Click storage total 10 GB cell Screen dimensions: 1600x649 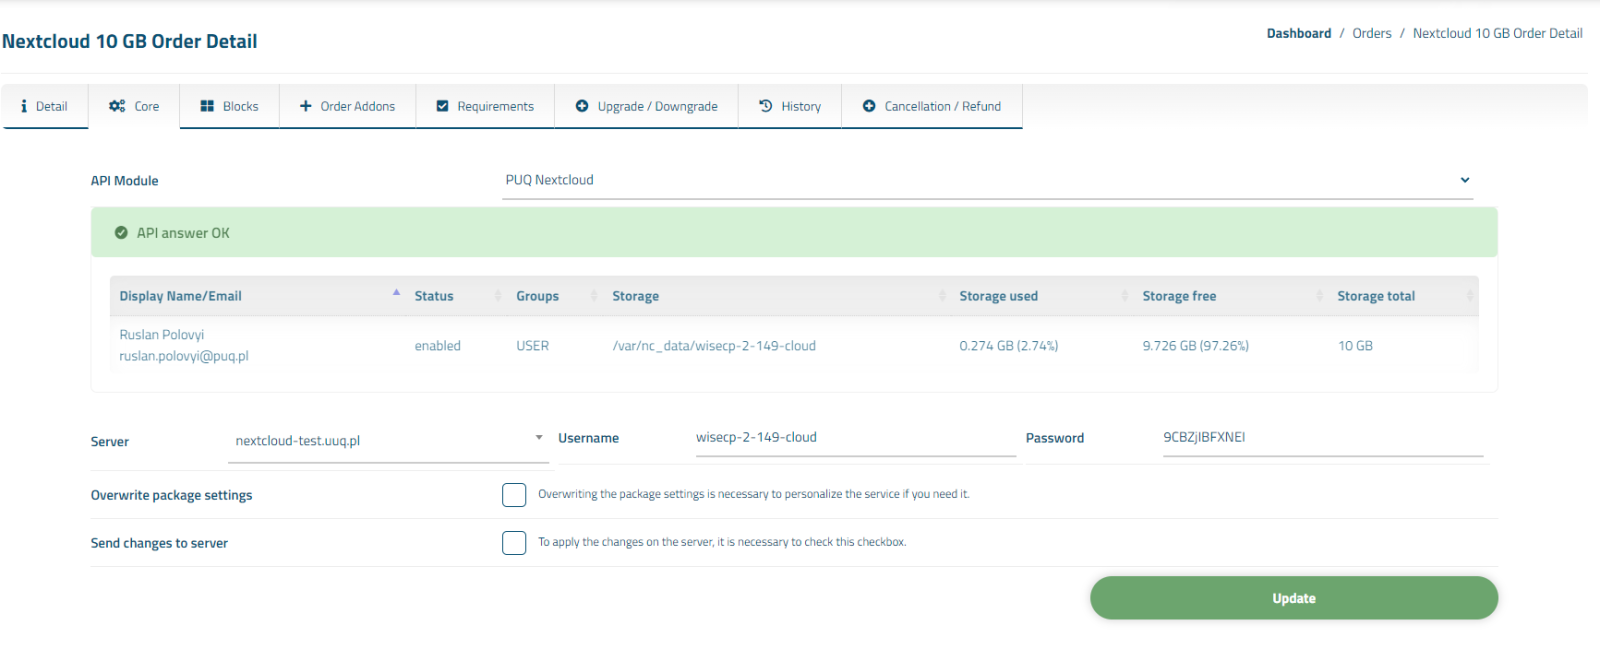point(1355,346)
